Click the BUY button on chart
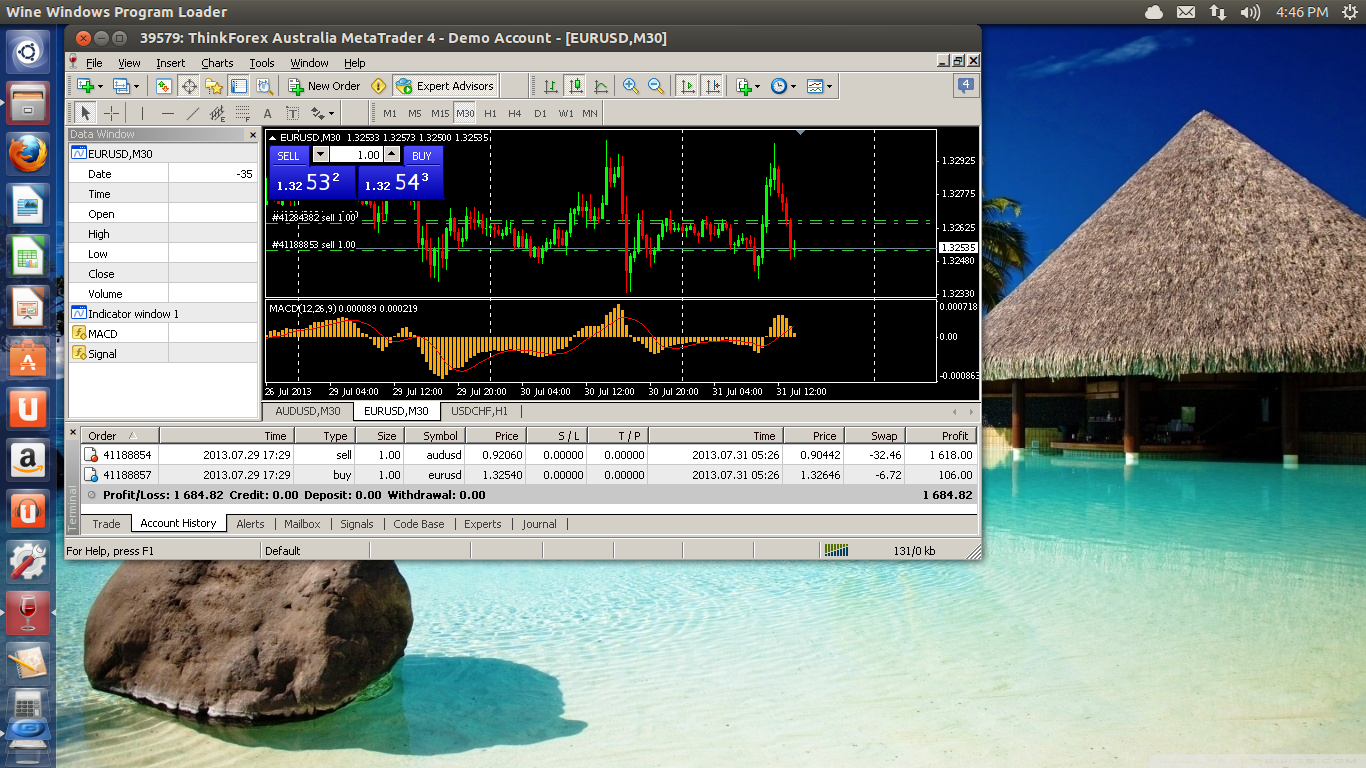 422,155
